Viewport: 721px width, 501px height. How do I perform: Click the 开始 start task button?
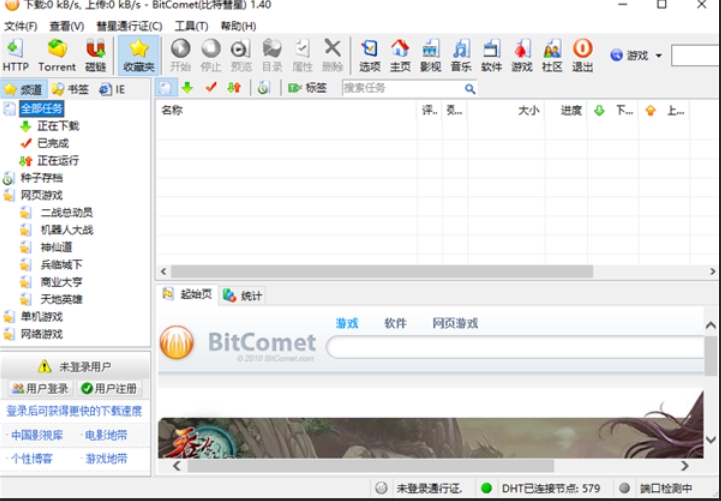tap(180, 55)
